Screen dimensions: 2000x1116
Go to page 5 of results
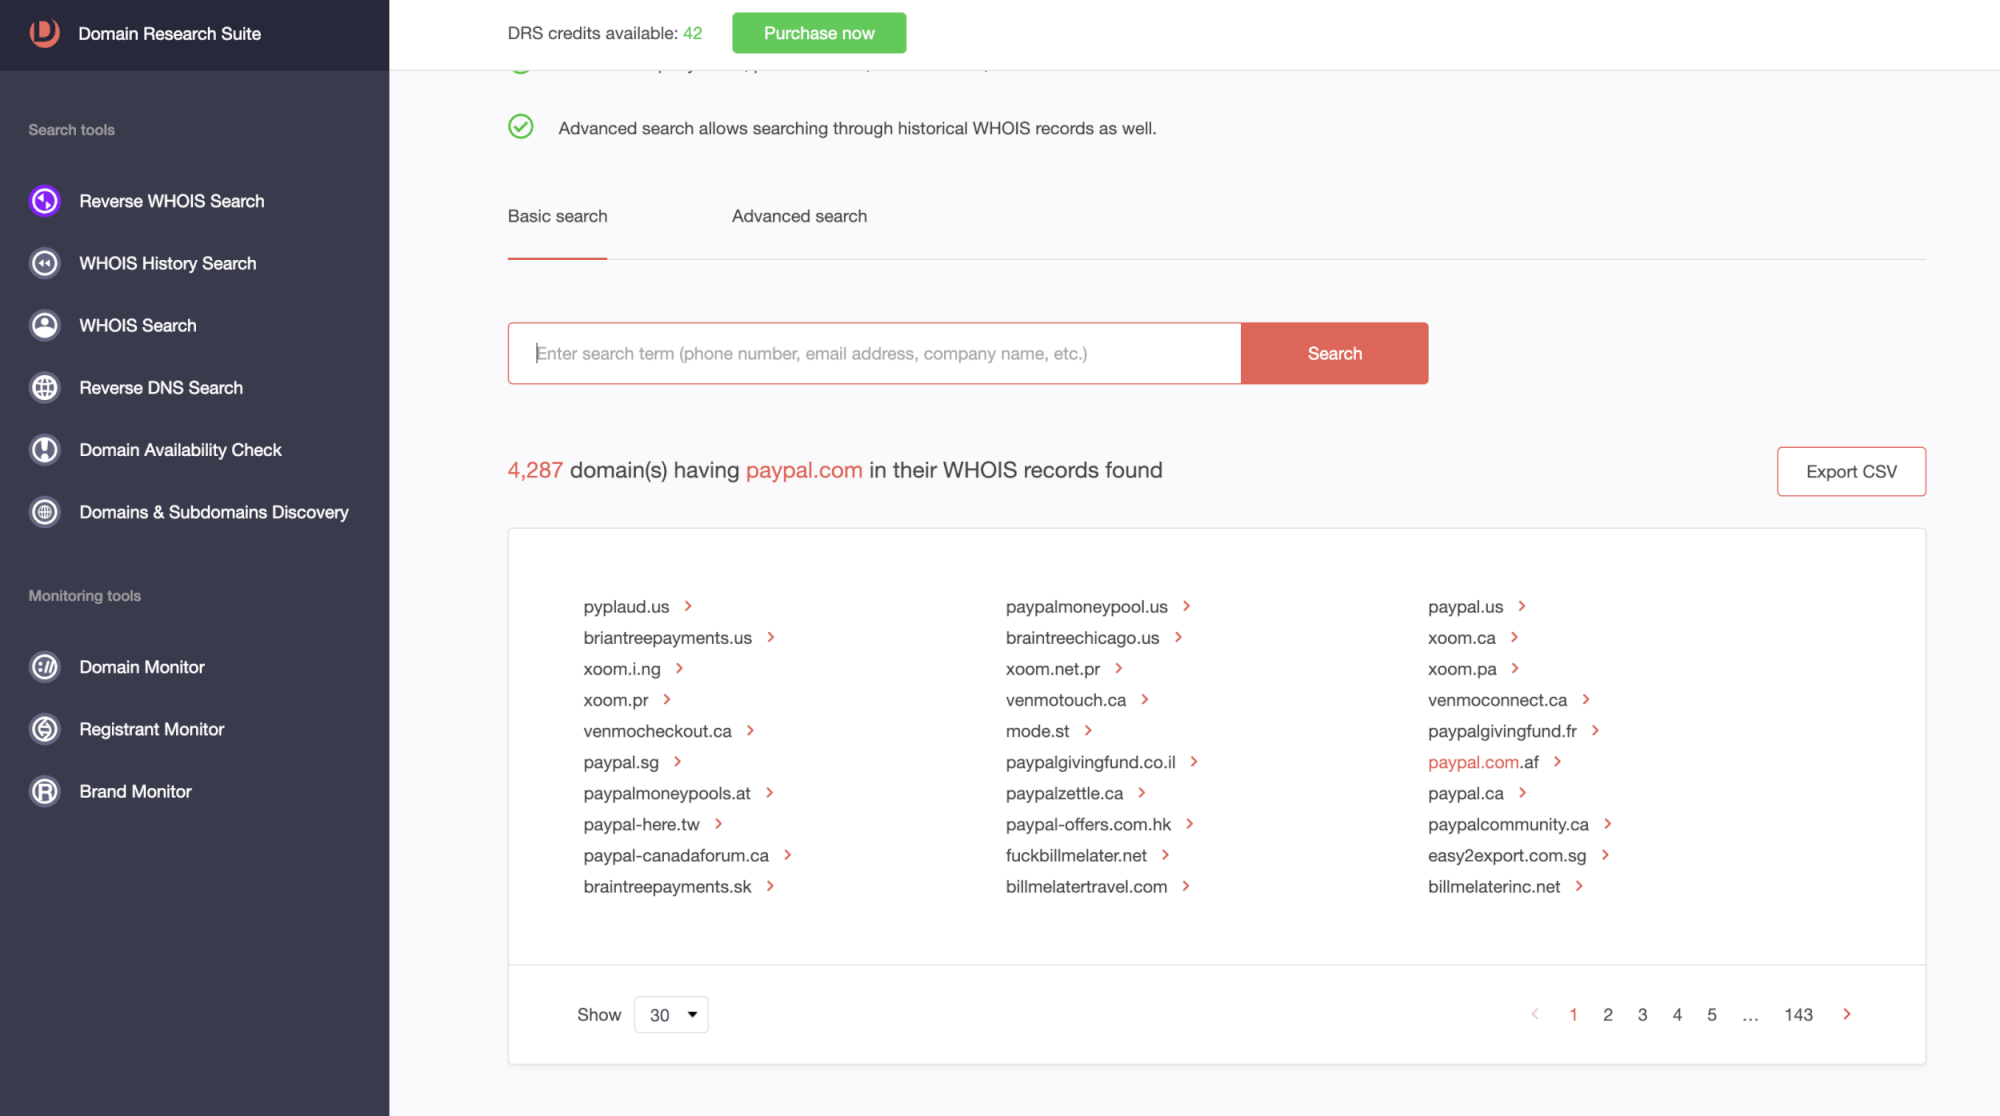[1712, 1014]
